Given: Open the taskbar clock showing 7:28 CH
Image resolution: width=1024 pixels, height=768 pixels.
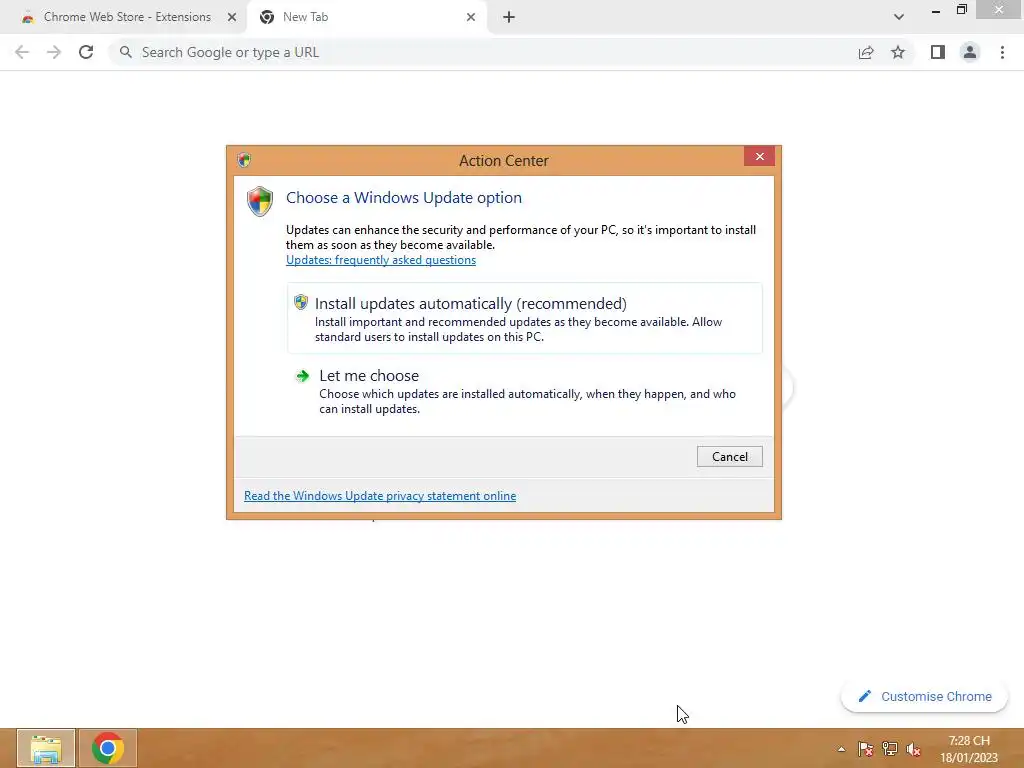Looking at the screenshot, I should [x=969, y=748].
